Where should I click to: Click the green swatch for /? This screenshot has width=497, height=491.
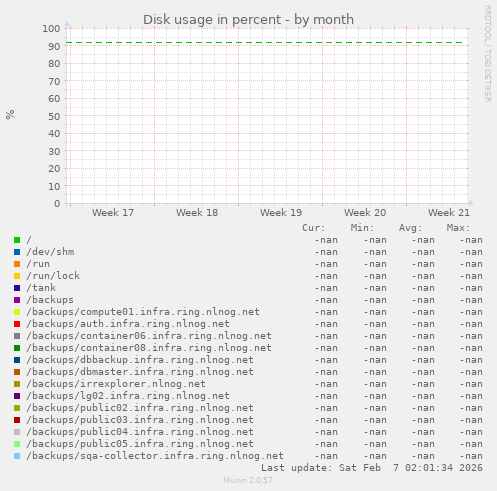[17, 240]
